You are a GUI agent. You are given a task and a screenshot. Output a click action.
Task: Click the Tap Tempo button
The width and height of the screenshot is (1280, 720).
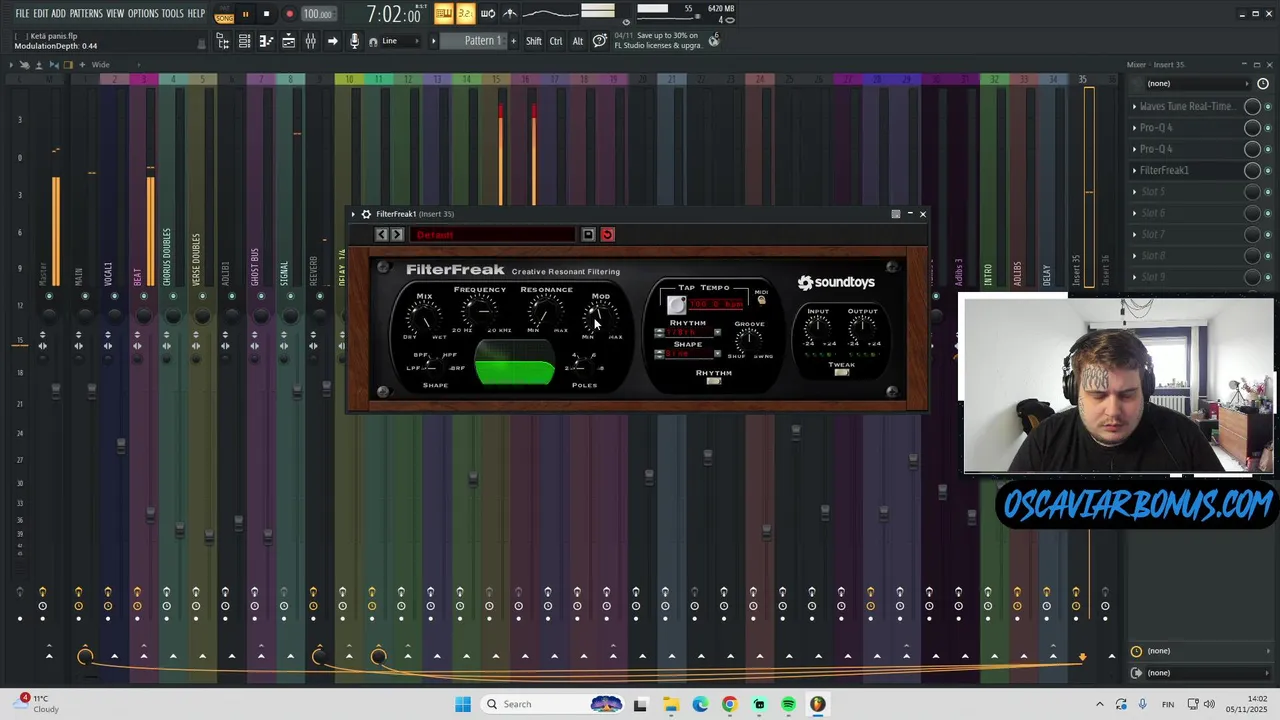(677, 304)
